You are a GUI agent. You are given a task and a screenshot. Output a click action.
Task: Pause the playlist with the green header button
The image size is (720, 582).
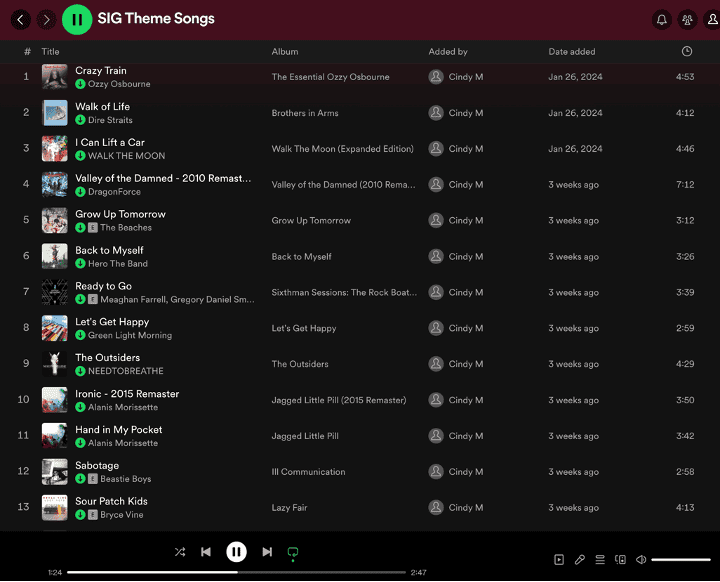point(77,19)
